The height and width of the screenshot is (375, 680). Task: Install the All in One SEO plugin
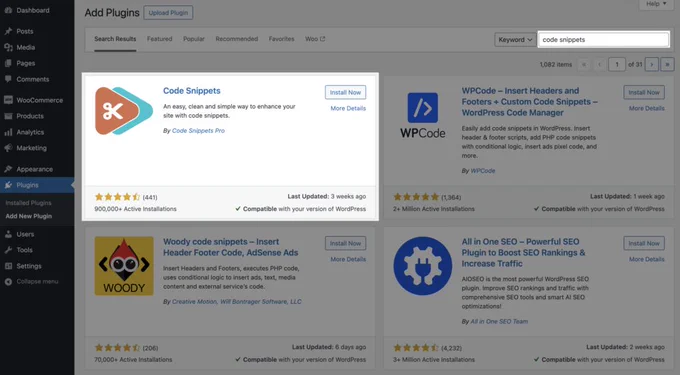click(x=644, y=243)
